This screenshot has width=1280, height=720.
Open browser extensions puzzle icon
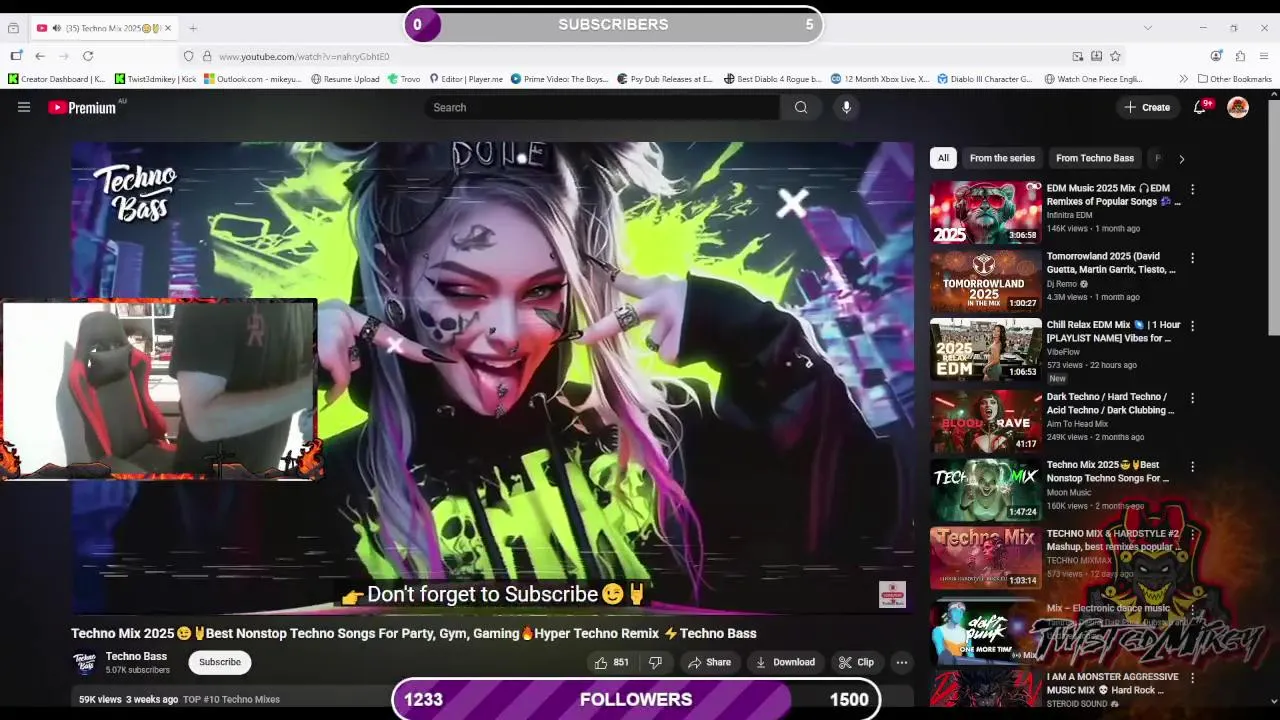coord(1240,56)
